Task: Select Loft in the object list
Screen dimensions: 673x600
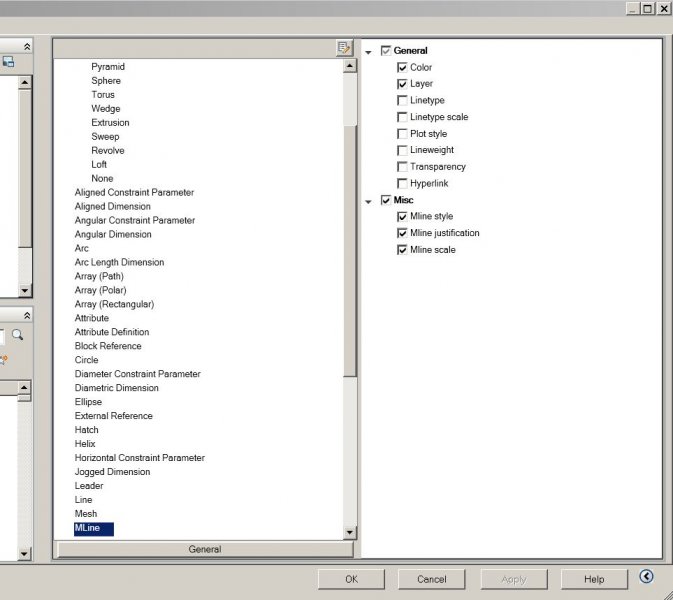Action: tap(99, 164)
